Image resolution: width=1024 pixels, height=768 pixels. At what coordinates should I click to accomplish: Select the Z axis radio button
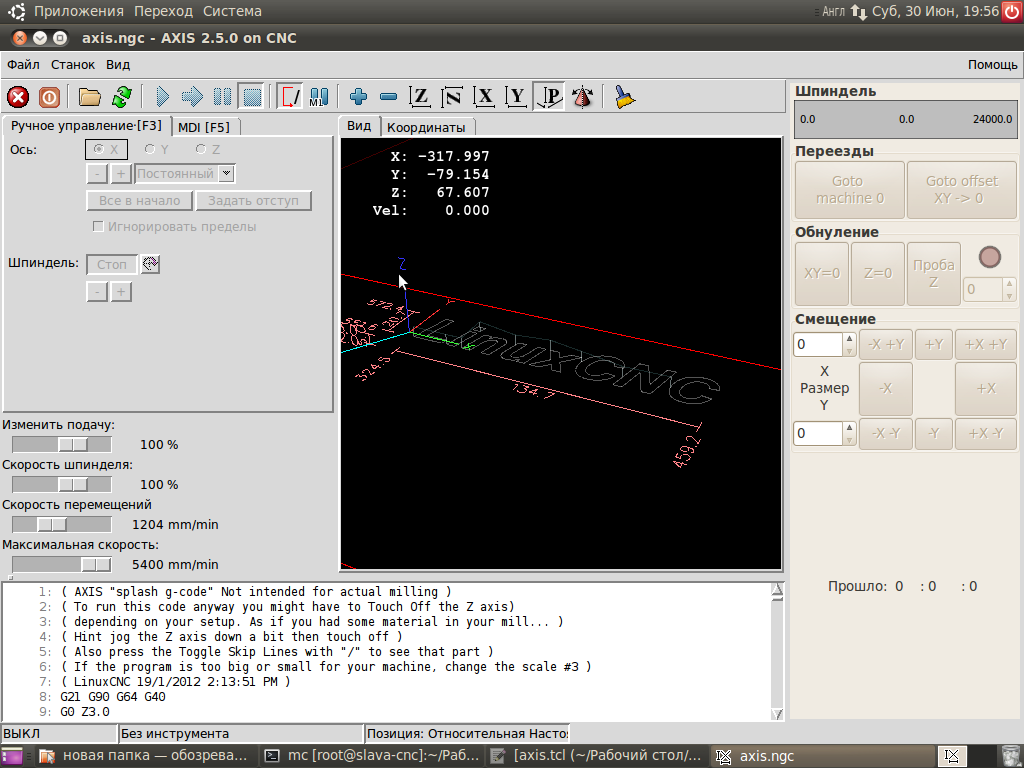point(201,149)
